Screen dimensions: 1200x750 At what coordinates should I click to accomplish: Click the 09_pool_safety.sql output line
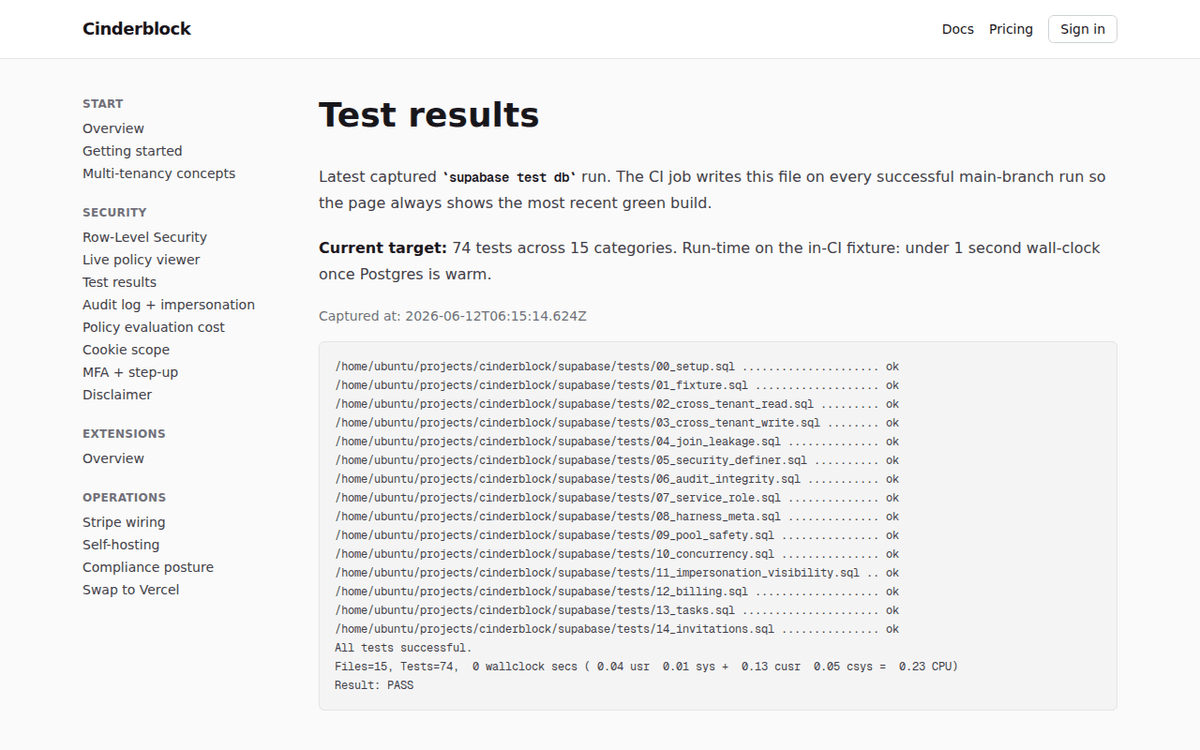[617, 535]
